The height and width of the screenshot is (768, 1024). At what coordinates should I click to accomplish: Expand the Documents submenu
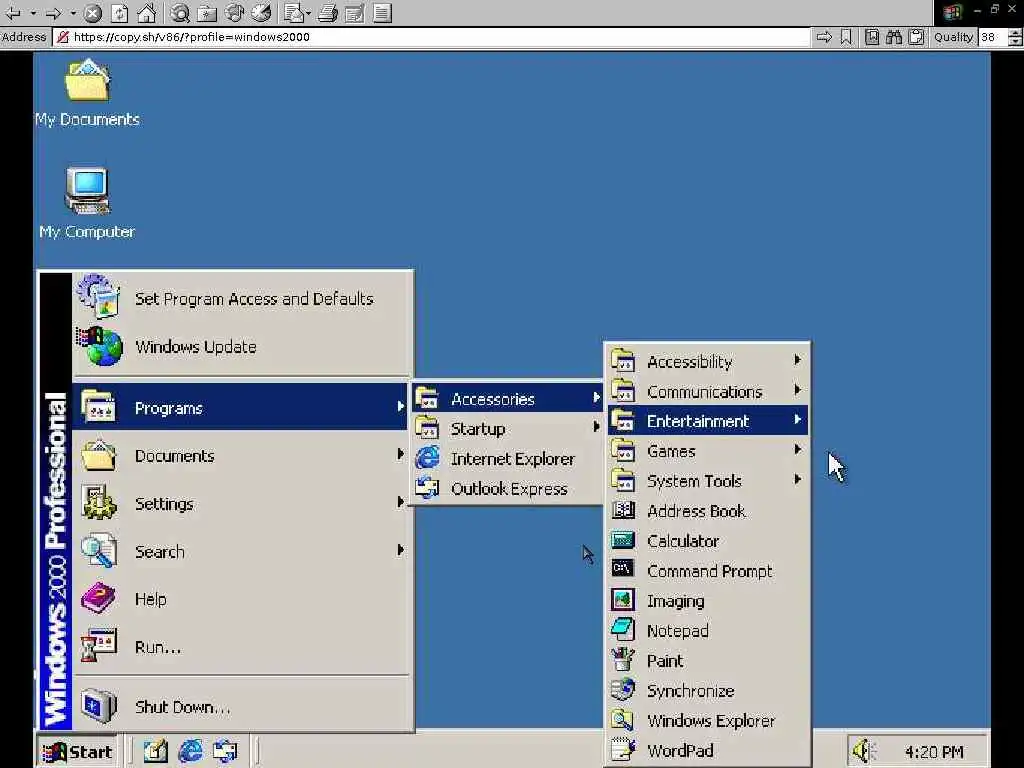[x=240, y=456]
